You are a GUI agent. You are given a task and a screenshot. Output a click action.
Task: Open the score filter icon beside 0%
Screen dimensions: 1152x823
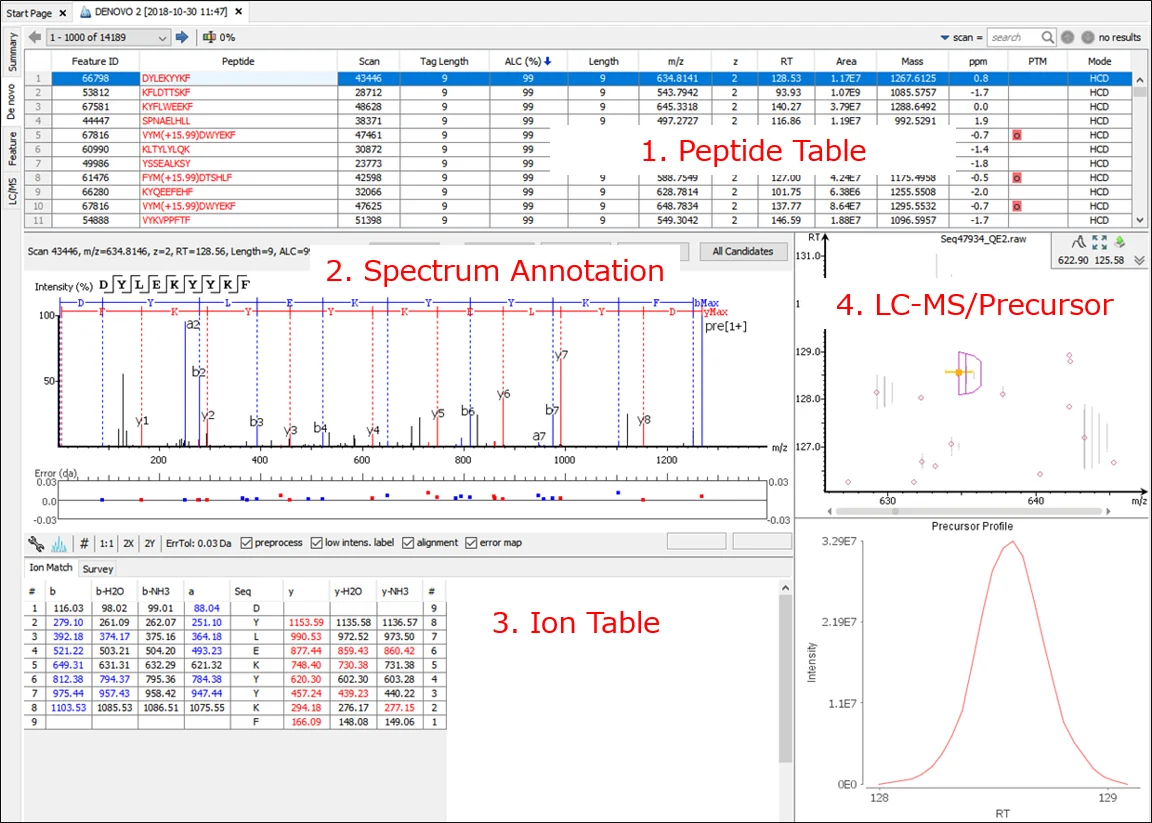209,37
